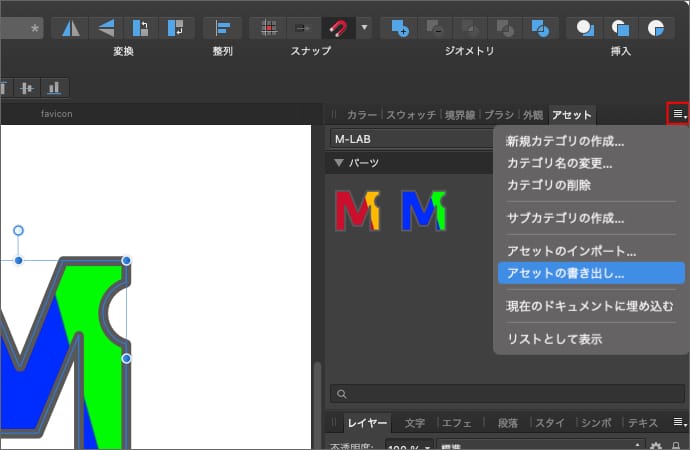Click the last geometry icon, Divide
Screen dimensions: 690x450
pyautogui.click(x=541, y=27)
